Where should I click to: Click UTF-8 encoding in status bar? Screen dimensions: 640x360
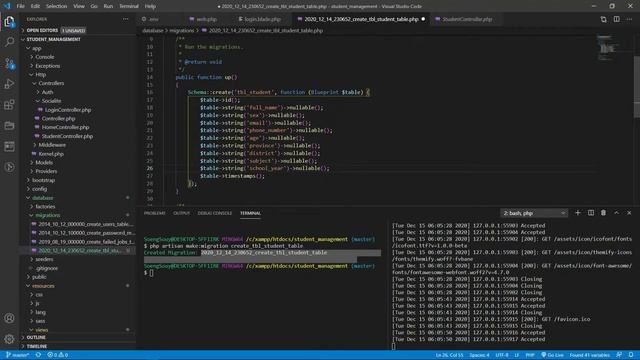click(x=502, y=355)
